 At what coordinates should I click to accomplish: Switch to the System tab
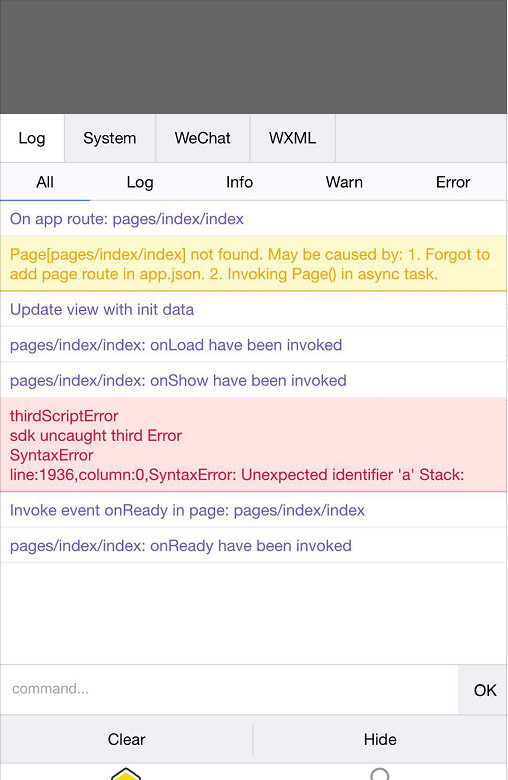tap(110, 138)
